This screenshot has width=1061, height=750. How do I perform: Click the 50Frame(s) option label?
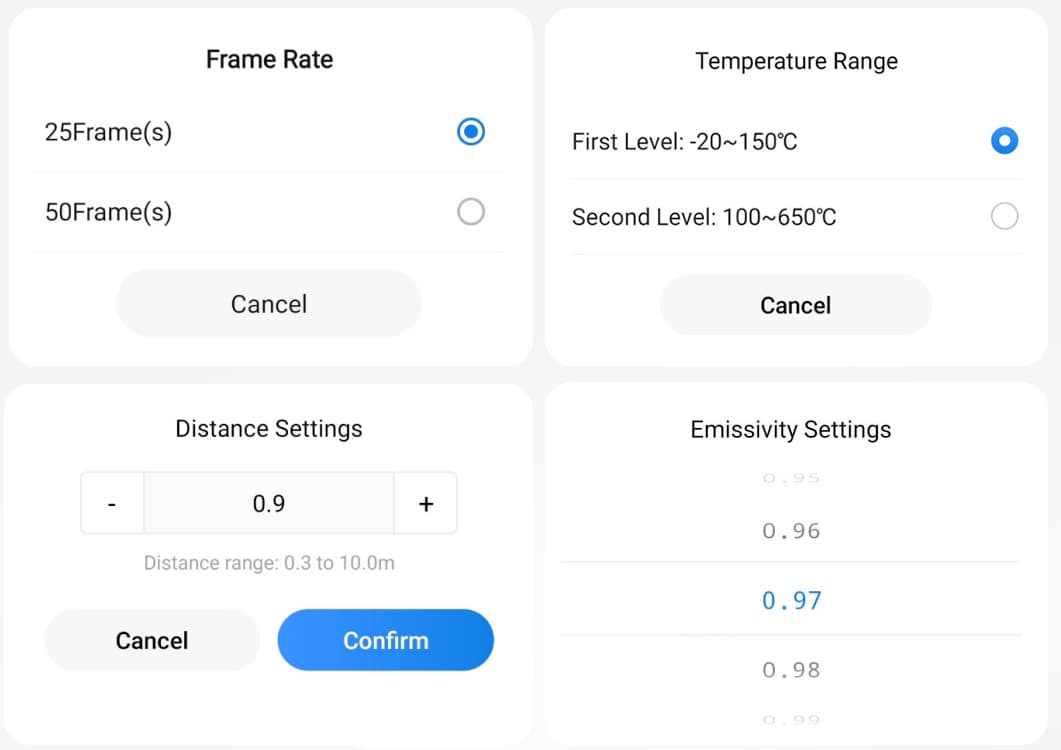point(108,212)
